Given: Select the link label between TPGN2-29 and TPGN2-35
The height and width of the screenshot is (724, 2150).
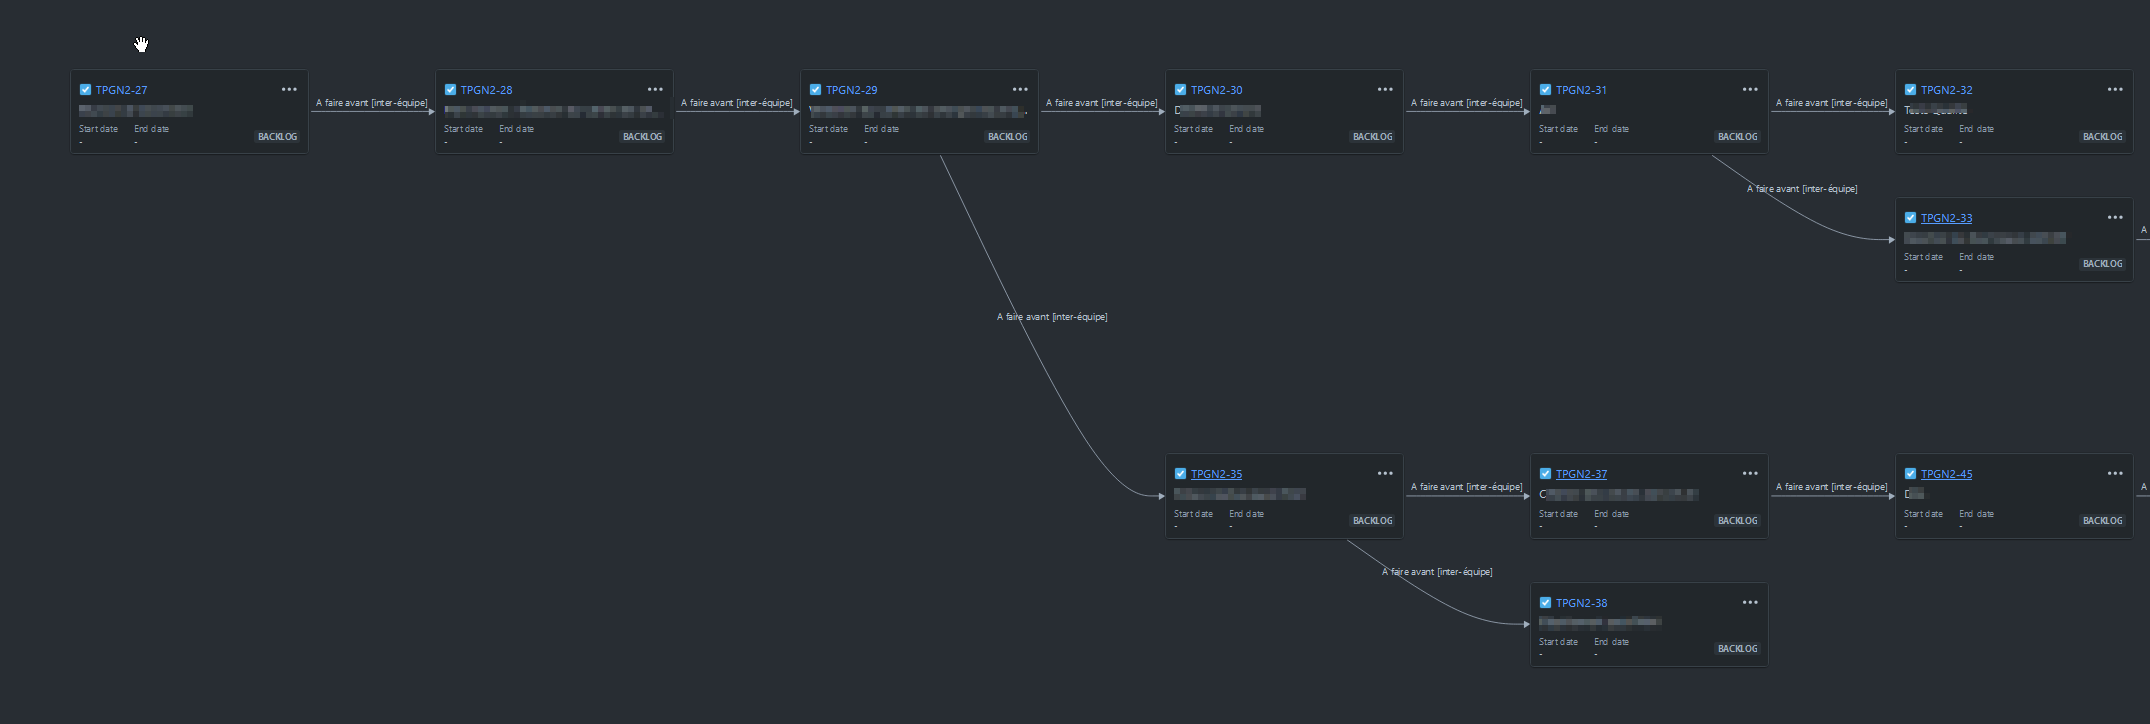Looking at the screenshot, I should tap(1052, 317).
